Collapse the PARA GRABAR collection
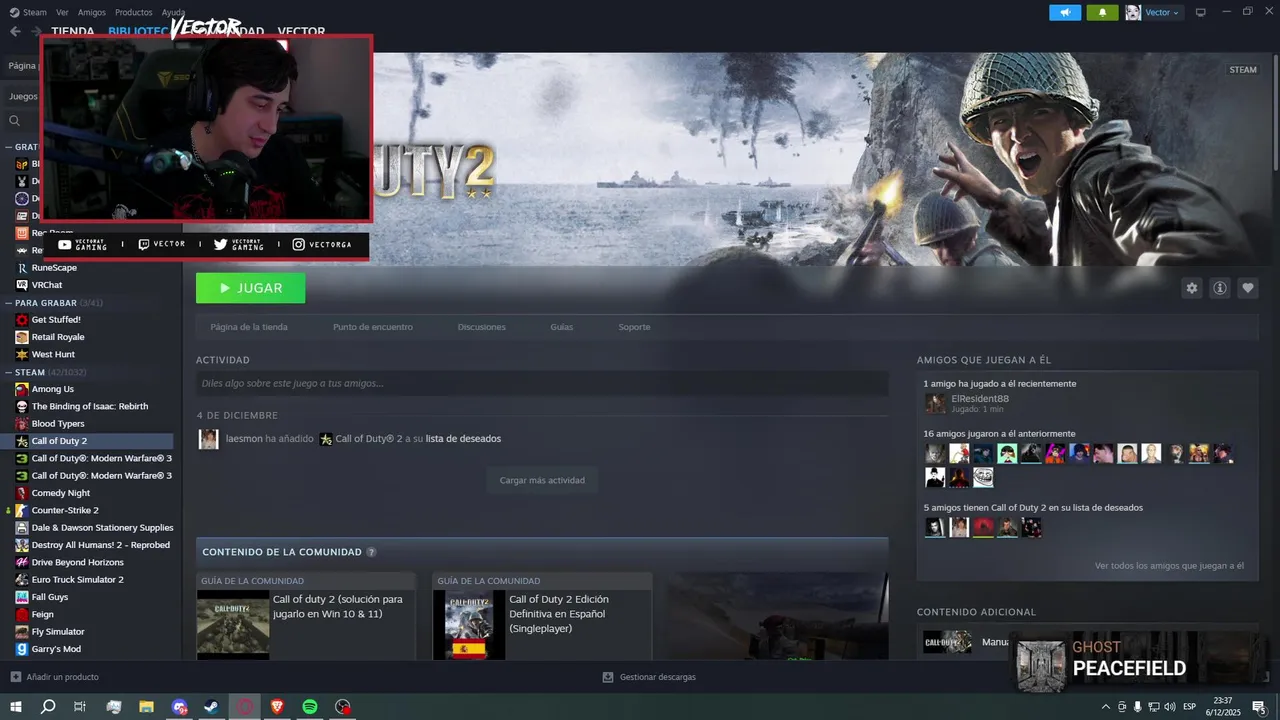Screen dimensions: 1280x720 [8, 303]
